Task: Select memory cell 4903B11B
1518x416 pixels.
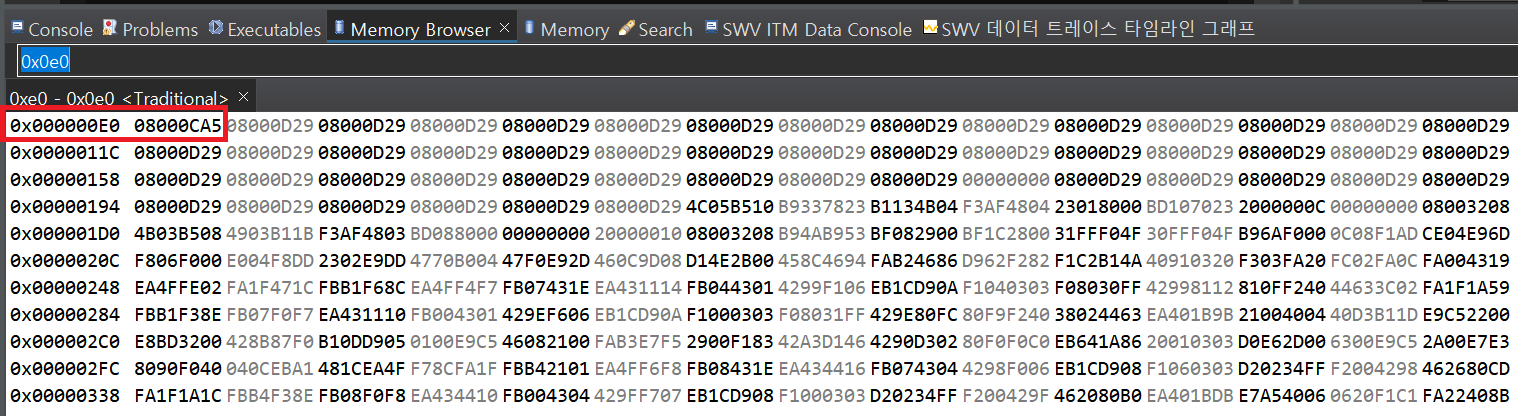Action: click(x=270, y=234)
